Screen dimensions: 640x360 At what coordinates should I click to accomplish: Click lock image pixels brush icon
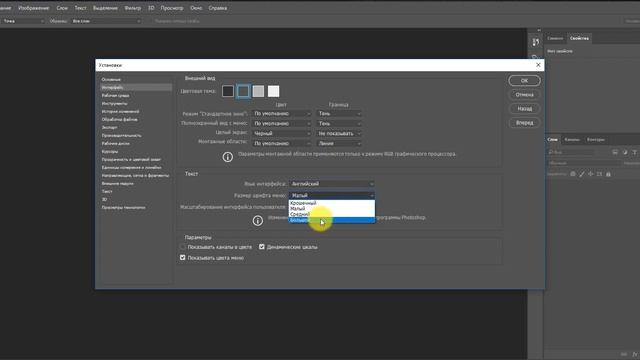coord(582,174)
